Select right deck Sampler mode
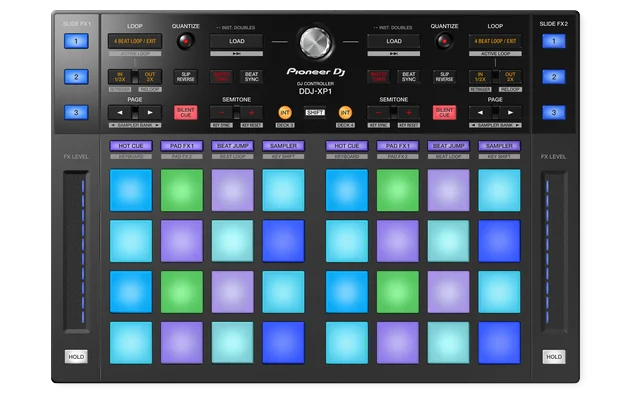Screen dimensions: 640x400 pyautogui.click(x=499, y=146)
